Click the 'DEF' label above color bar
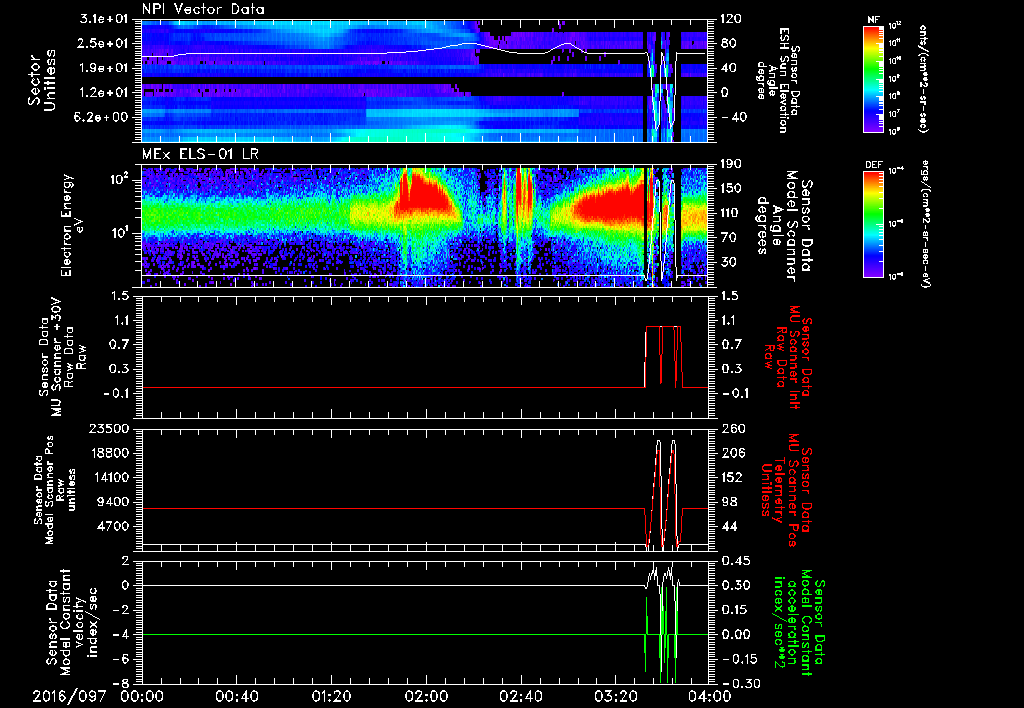Screen dimensions: 1024x708 click(873, 165)
